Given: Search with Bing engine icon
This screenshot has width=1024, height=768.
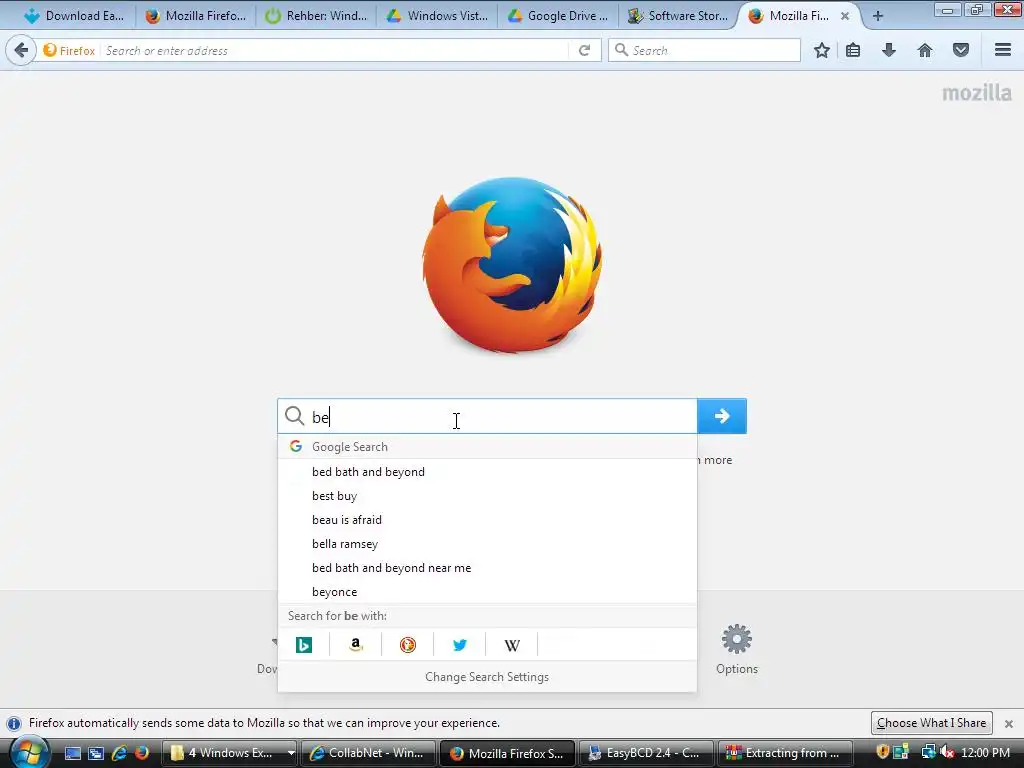Looking at the screenshot, I should tap(304, 645).
